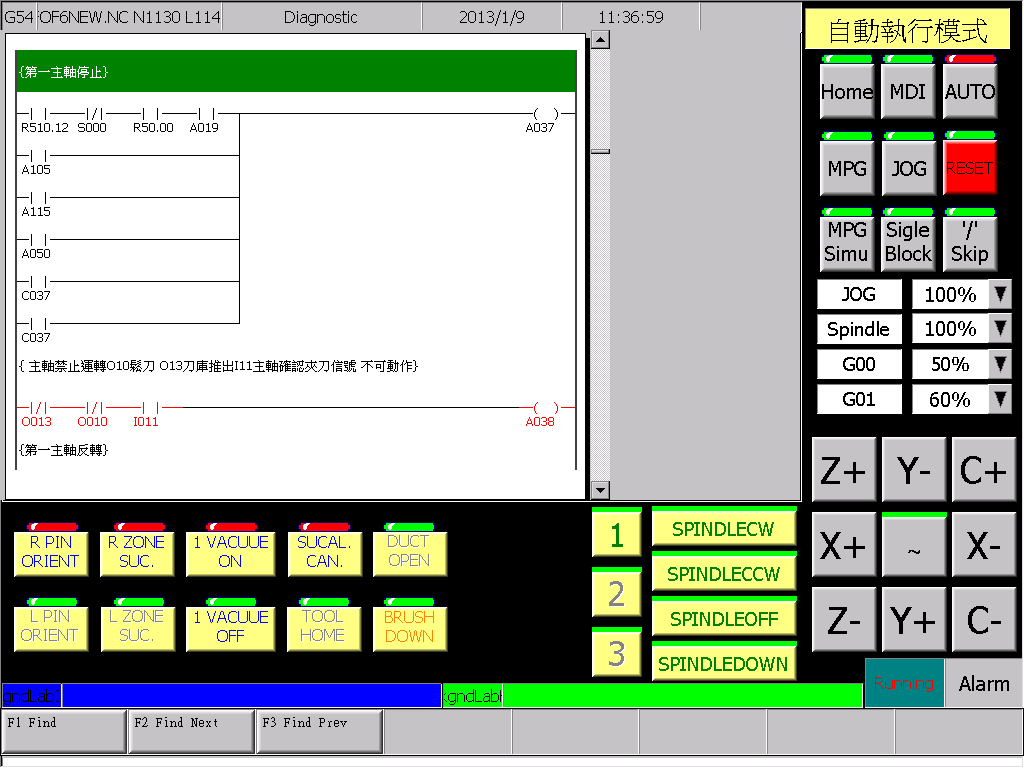Click the C- axis jog button
This screenshot has height=768, width=1024.
983,620
